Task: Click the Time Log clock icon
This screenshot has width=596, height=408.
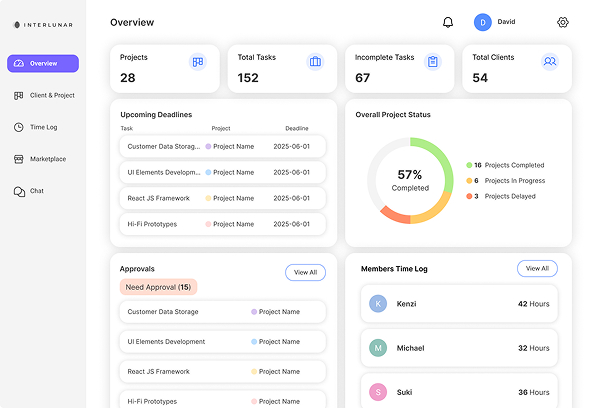Action: coord(19,127)
